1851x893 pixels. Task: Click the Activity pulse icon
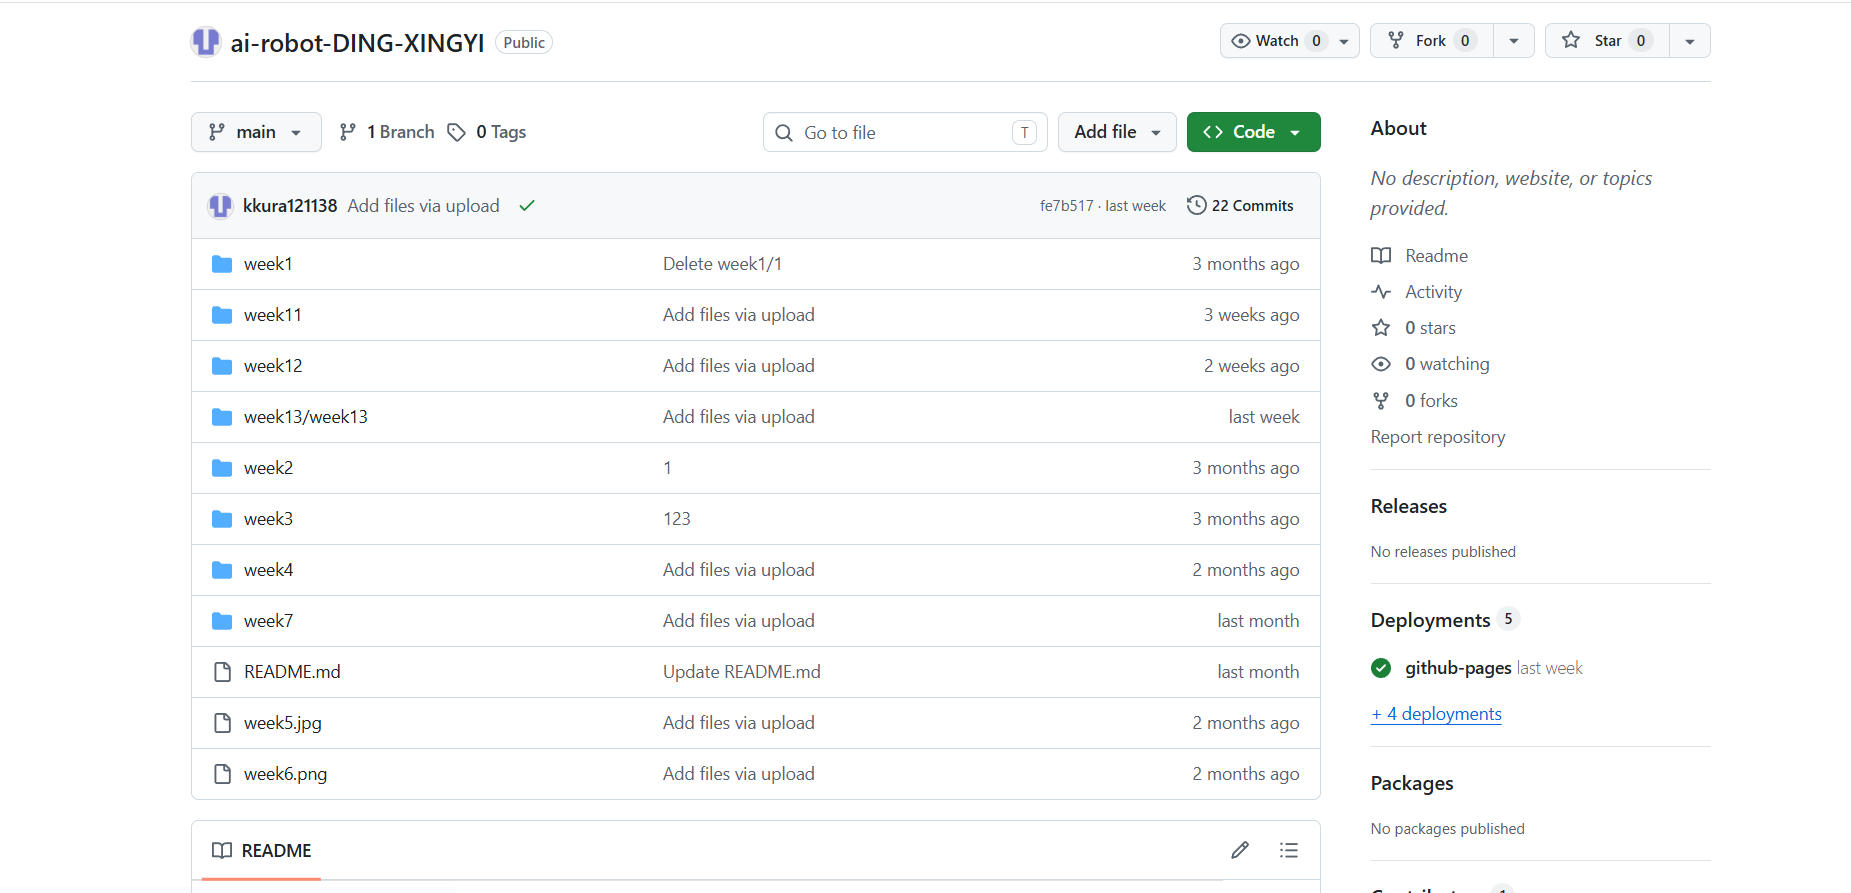(1381, 292)
